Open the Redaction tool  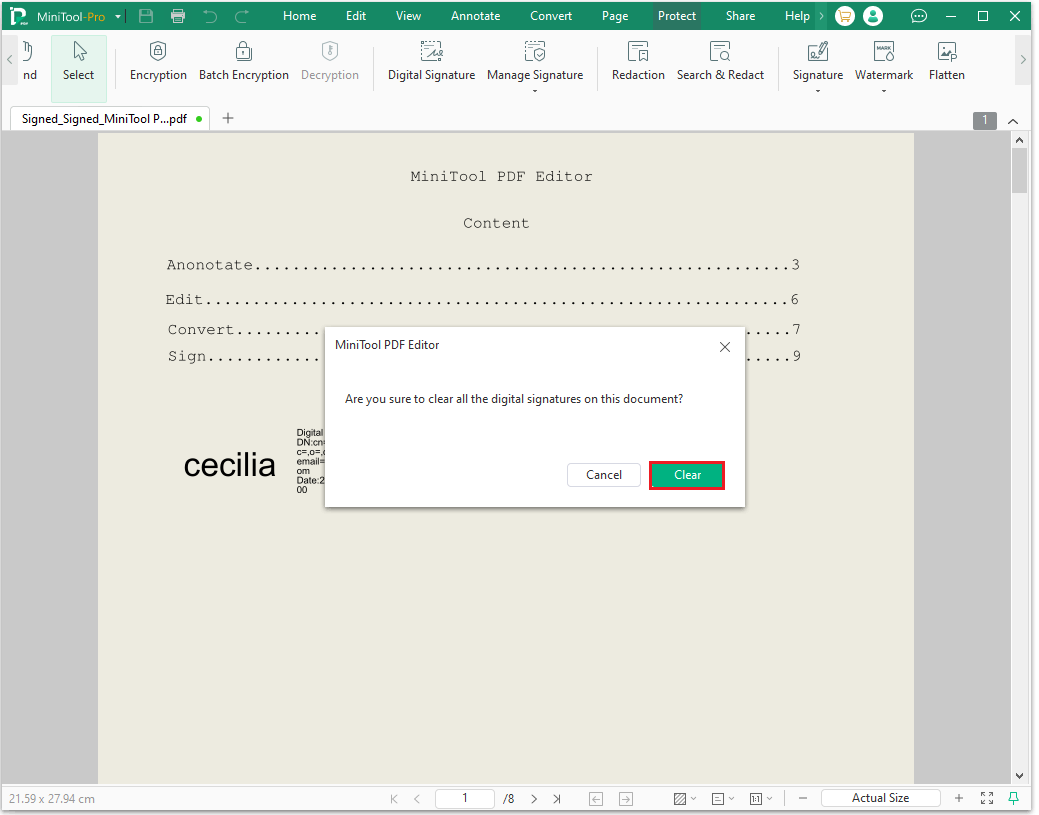pyautogui.click(x=638, y=62)
